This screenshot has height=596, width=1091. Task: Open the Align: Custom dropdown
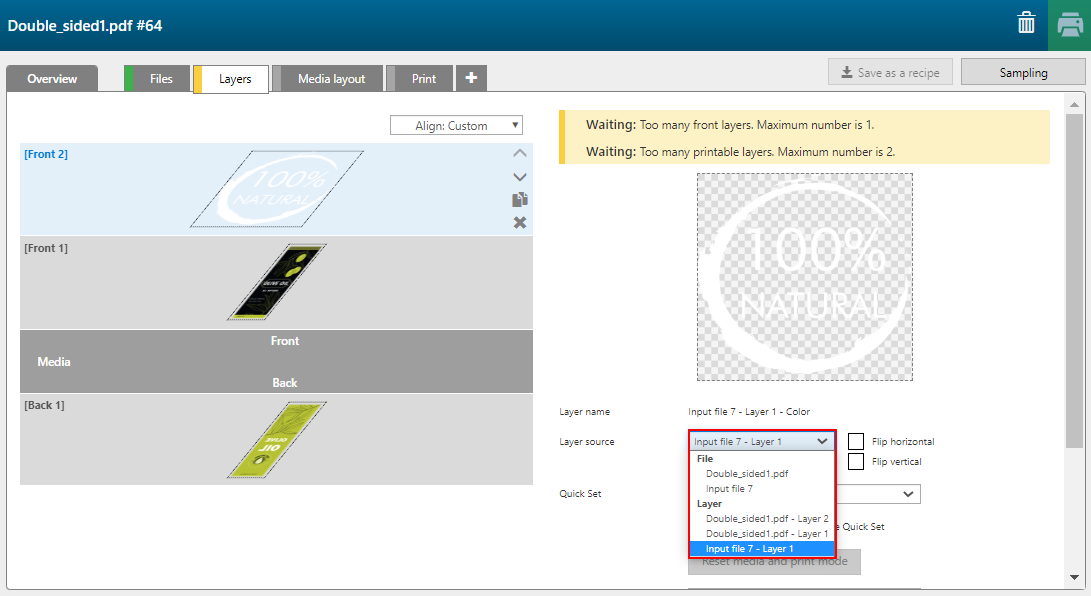coord(456,126)
